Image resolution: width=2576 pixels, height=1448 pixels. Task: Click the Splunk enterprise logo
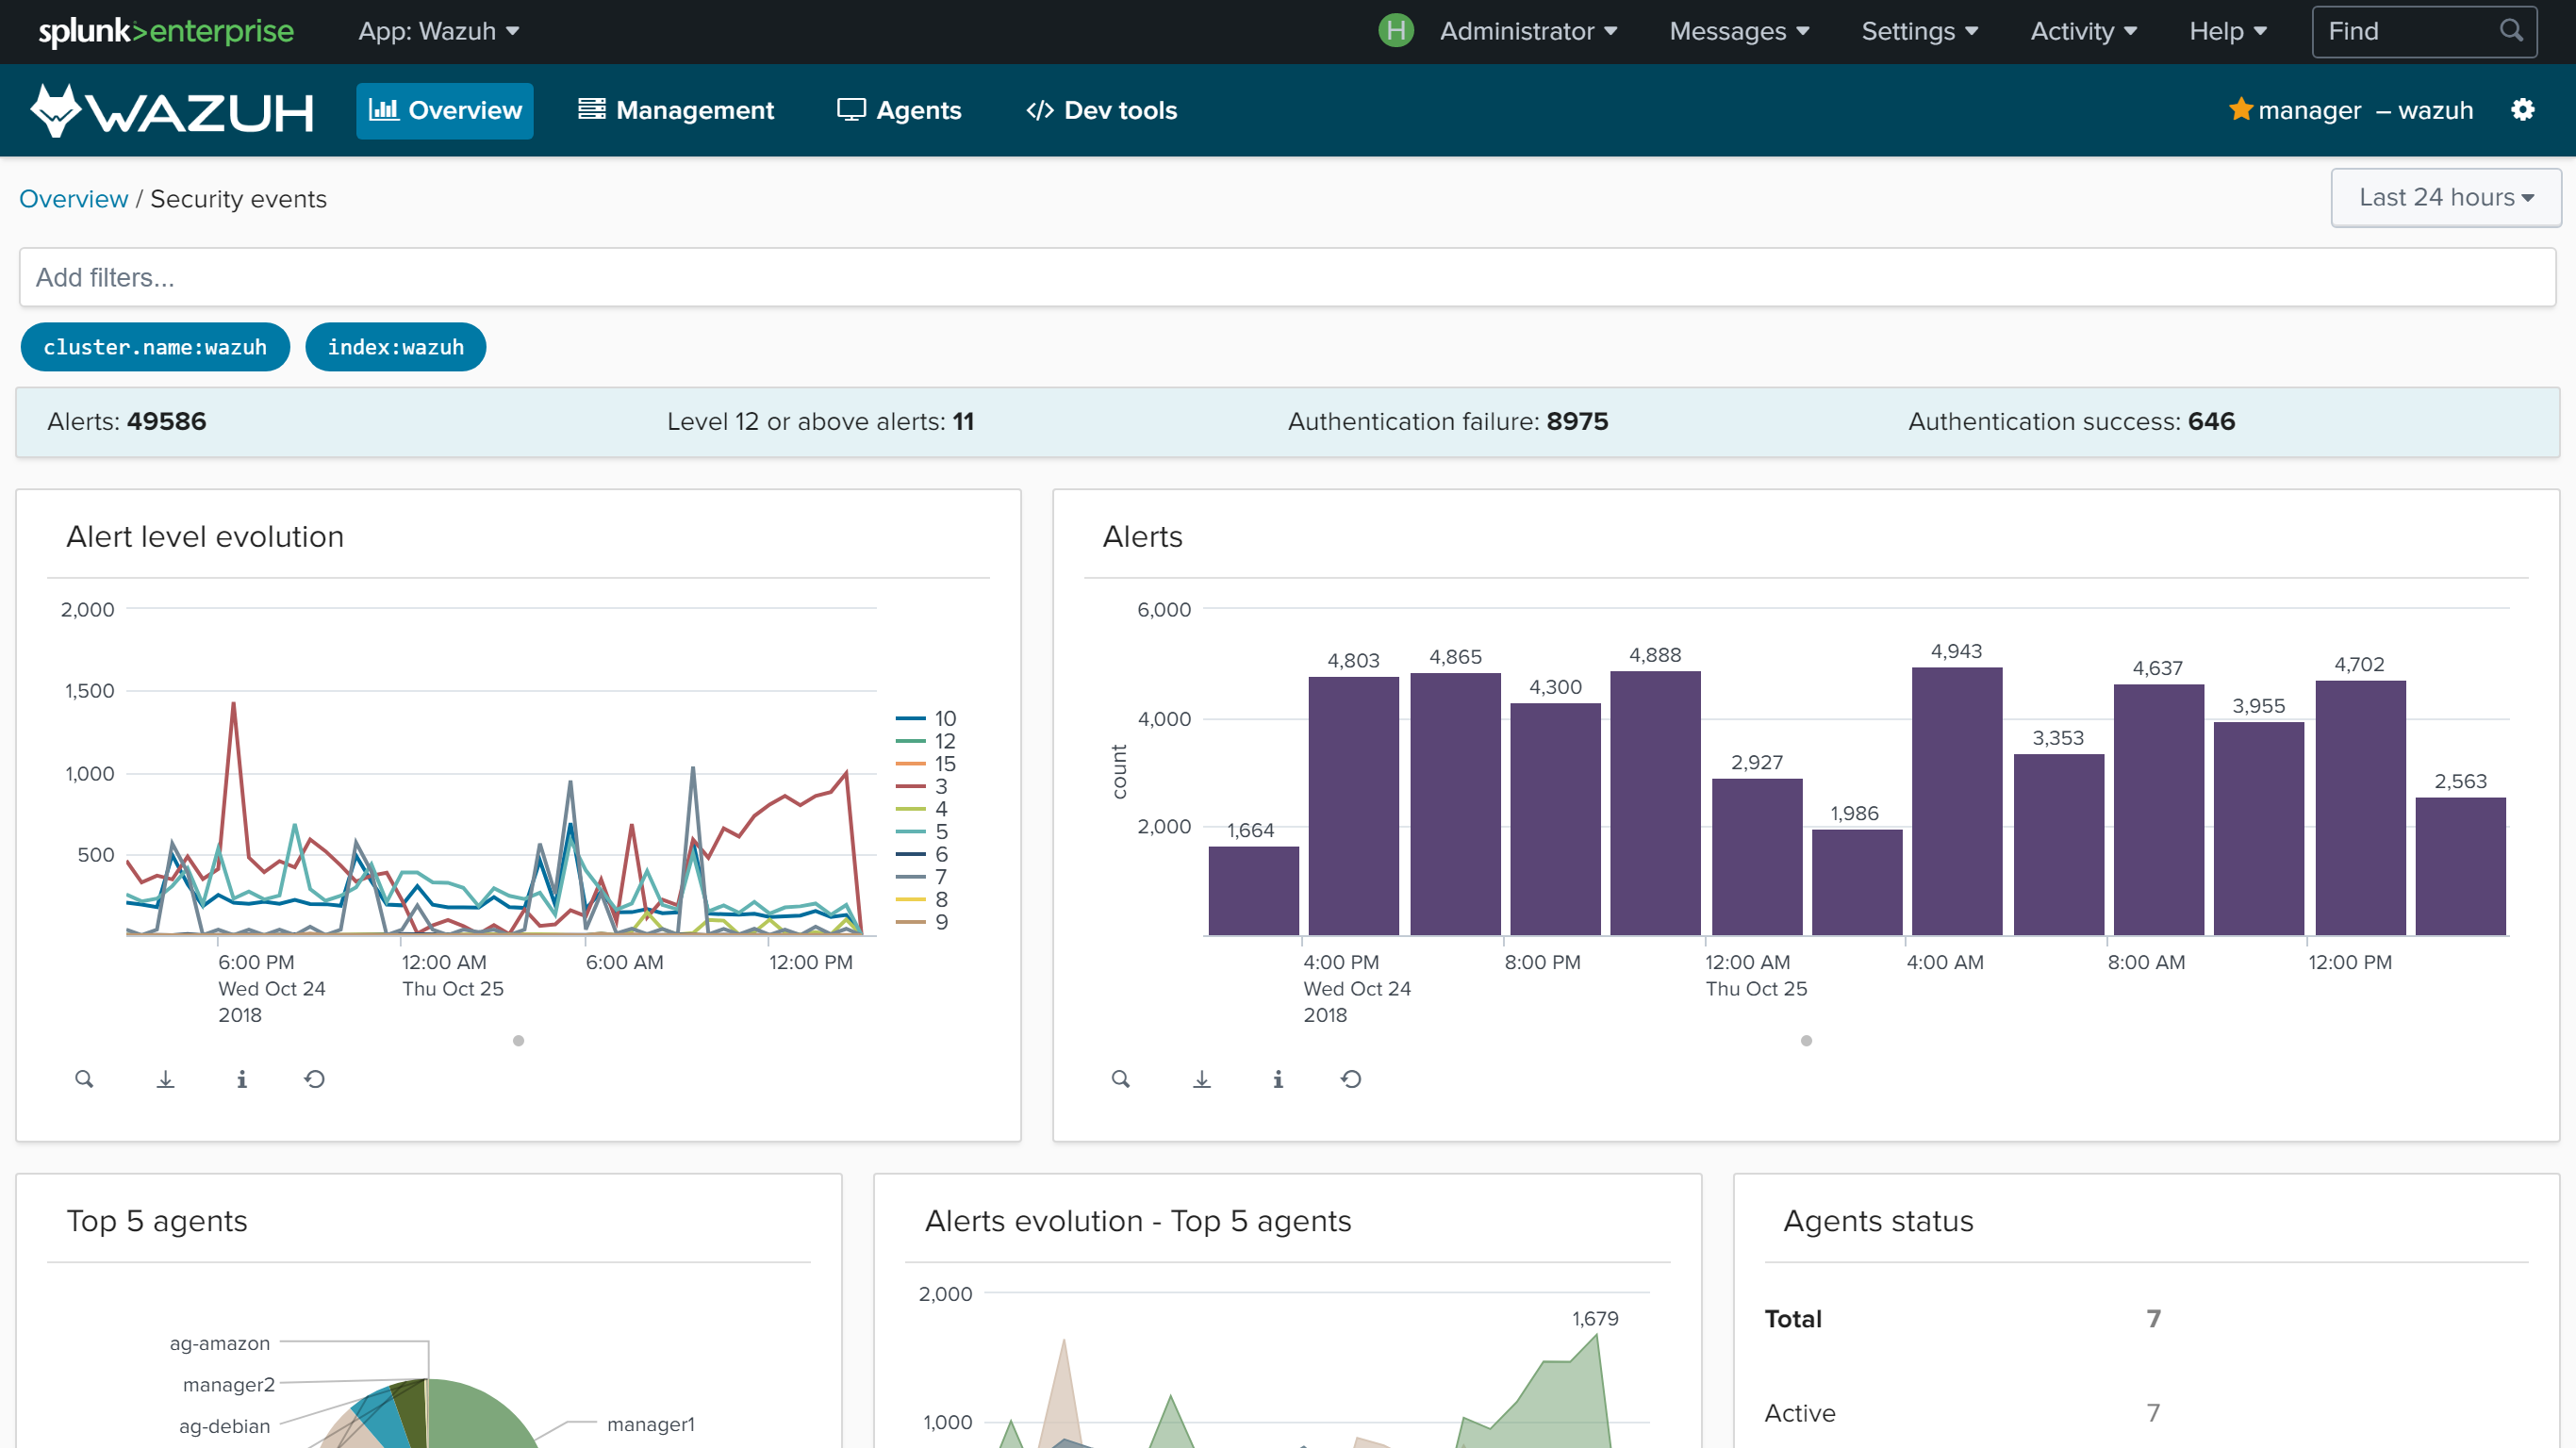point(166,31)
